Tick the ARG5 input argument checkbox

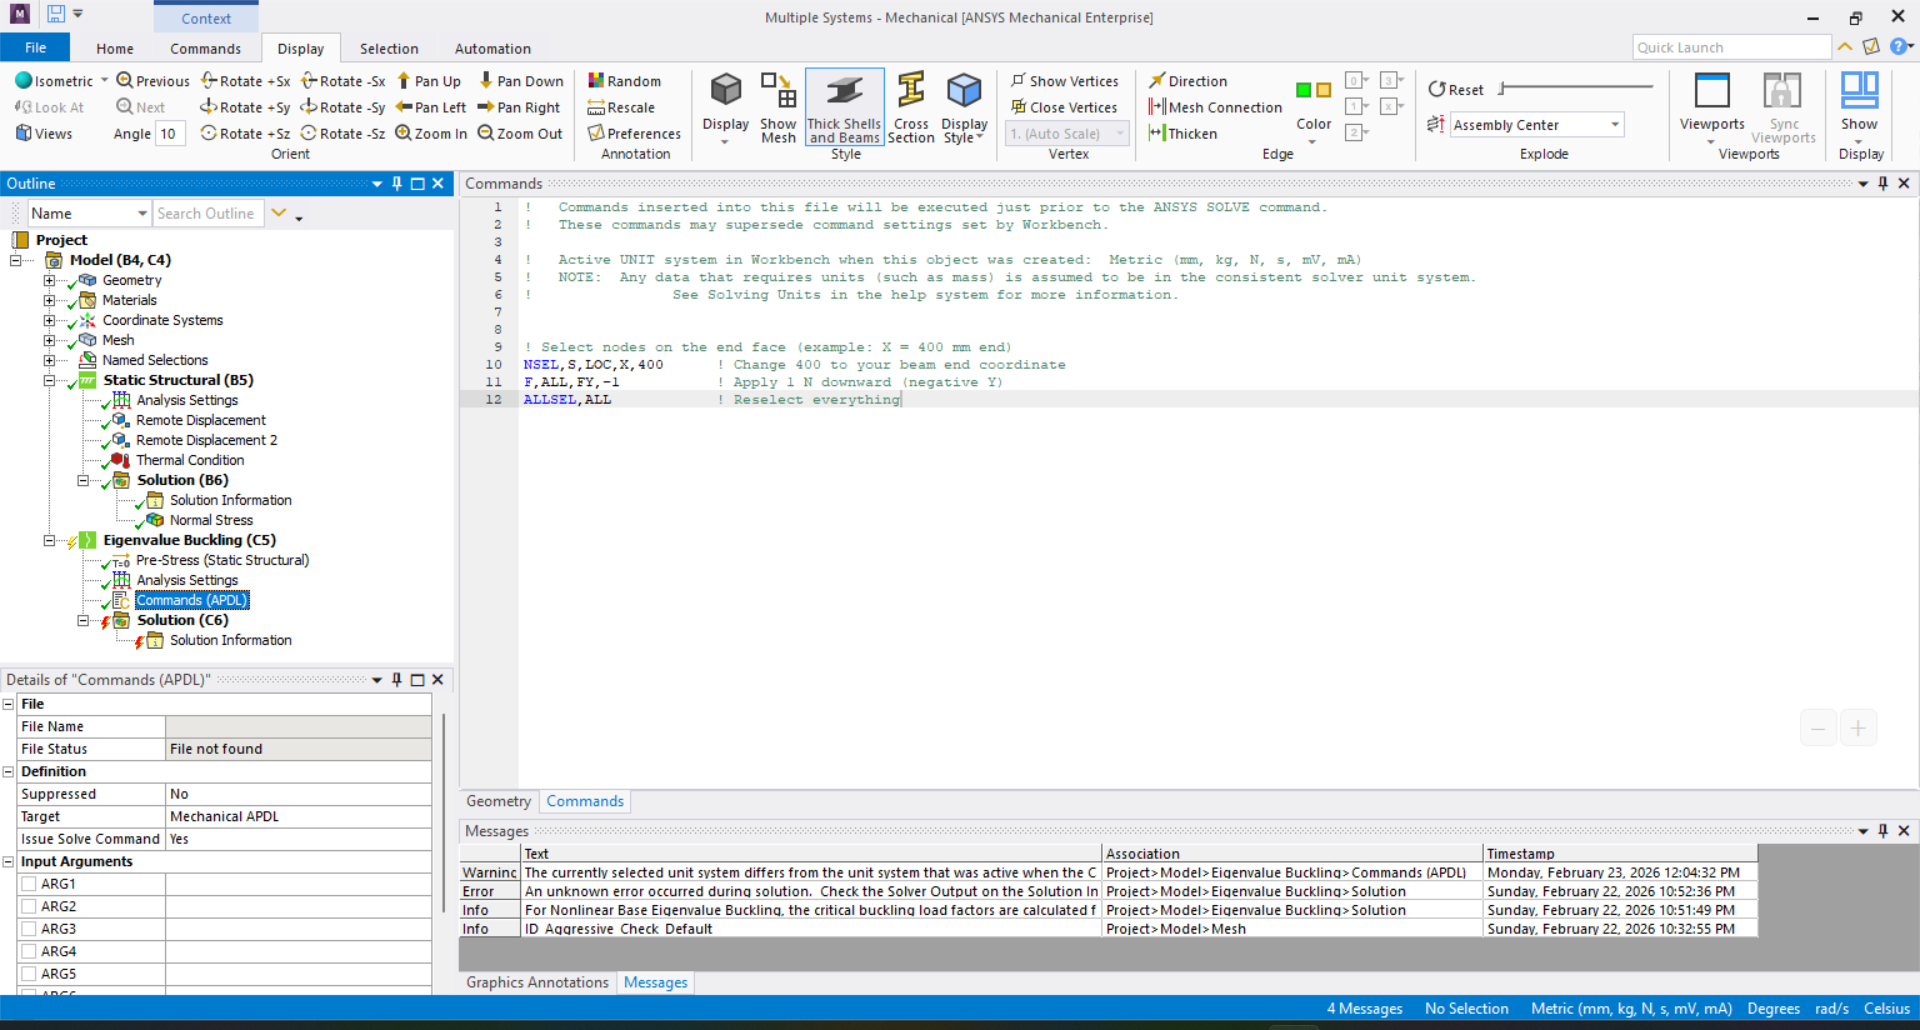coord(29,974)
